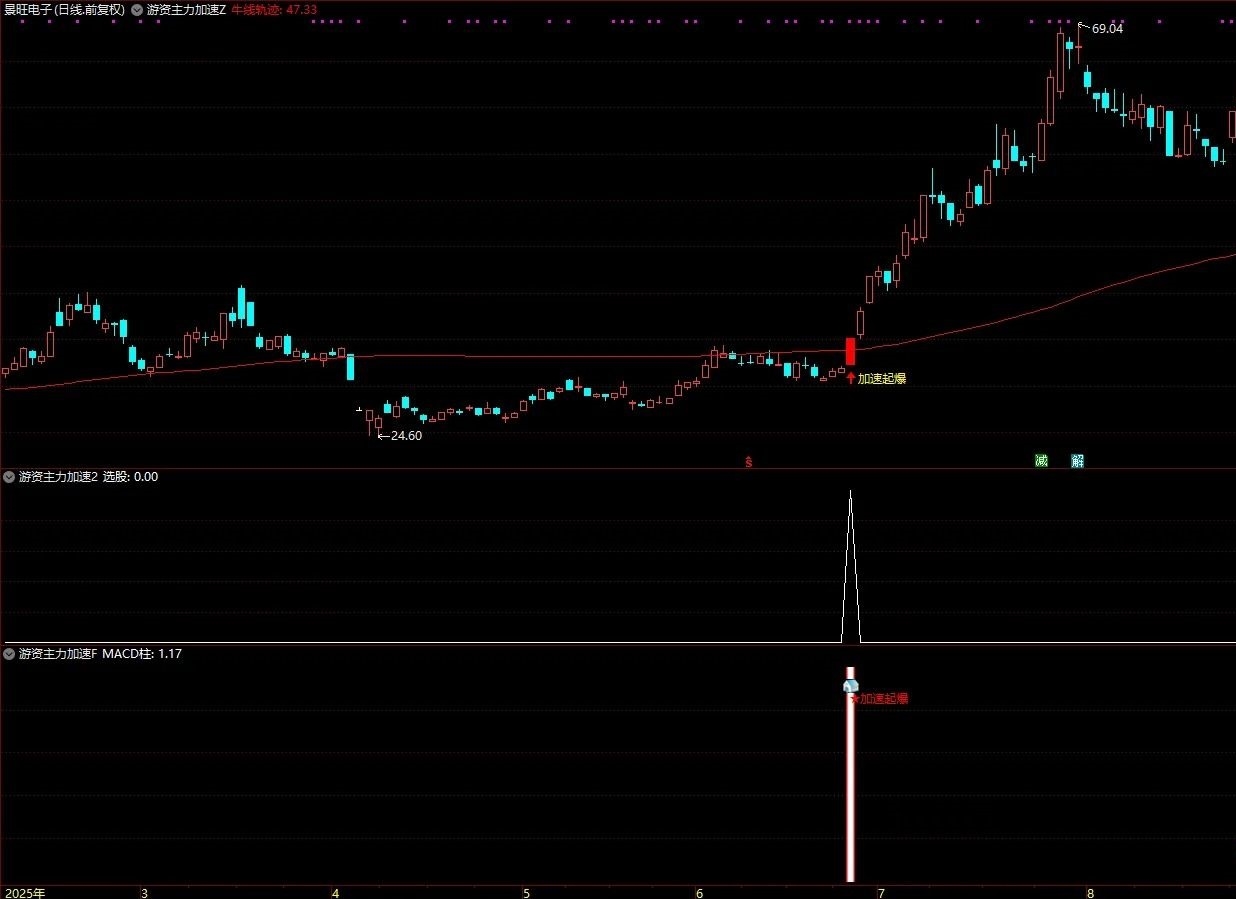Click month 5 on the time axis

(x=526, y=892)
